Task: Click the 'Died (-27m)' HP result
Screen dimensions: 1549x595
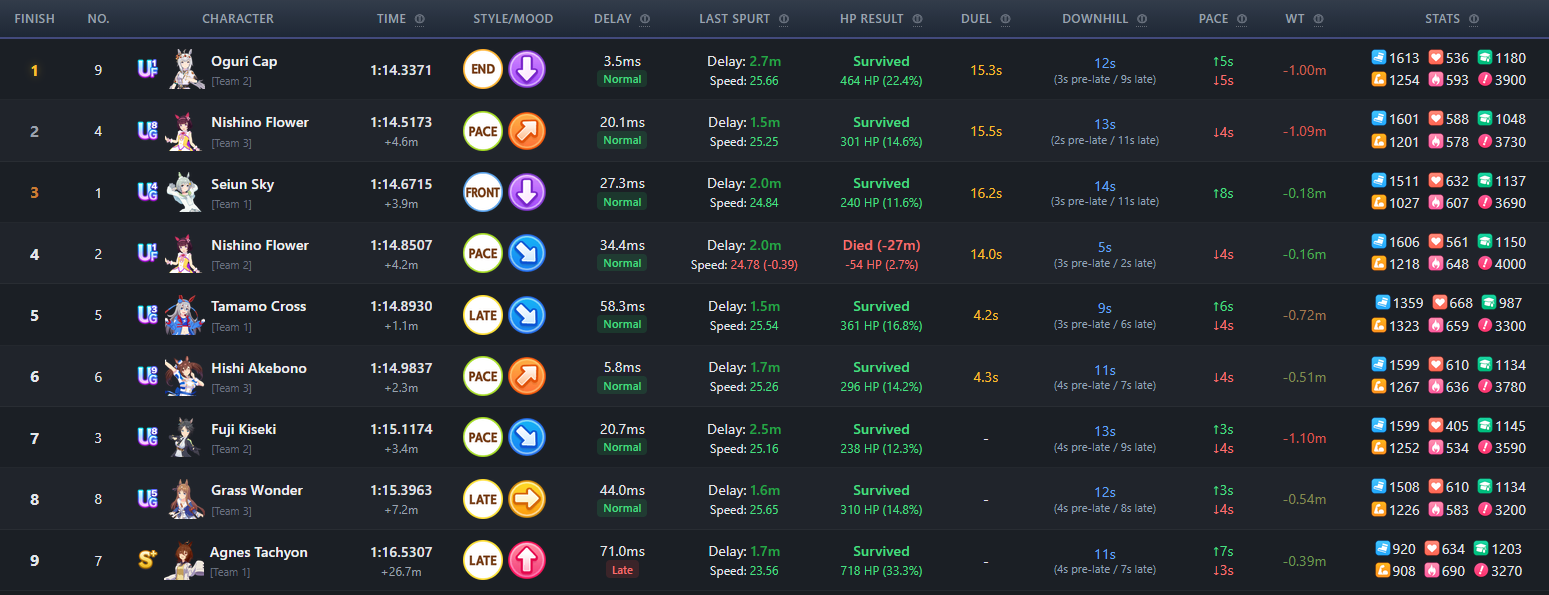Action: 881,245
